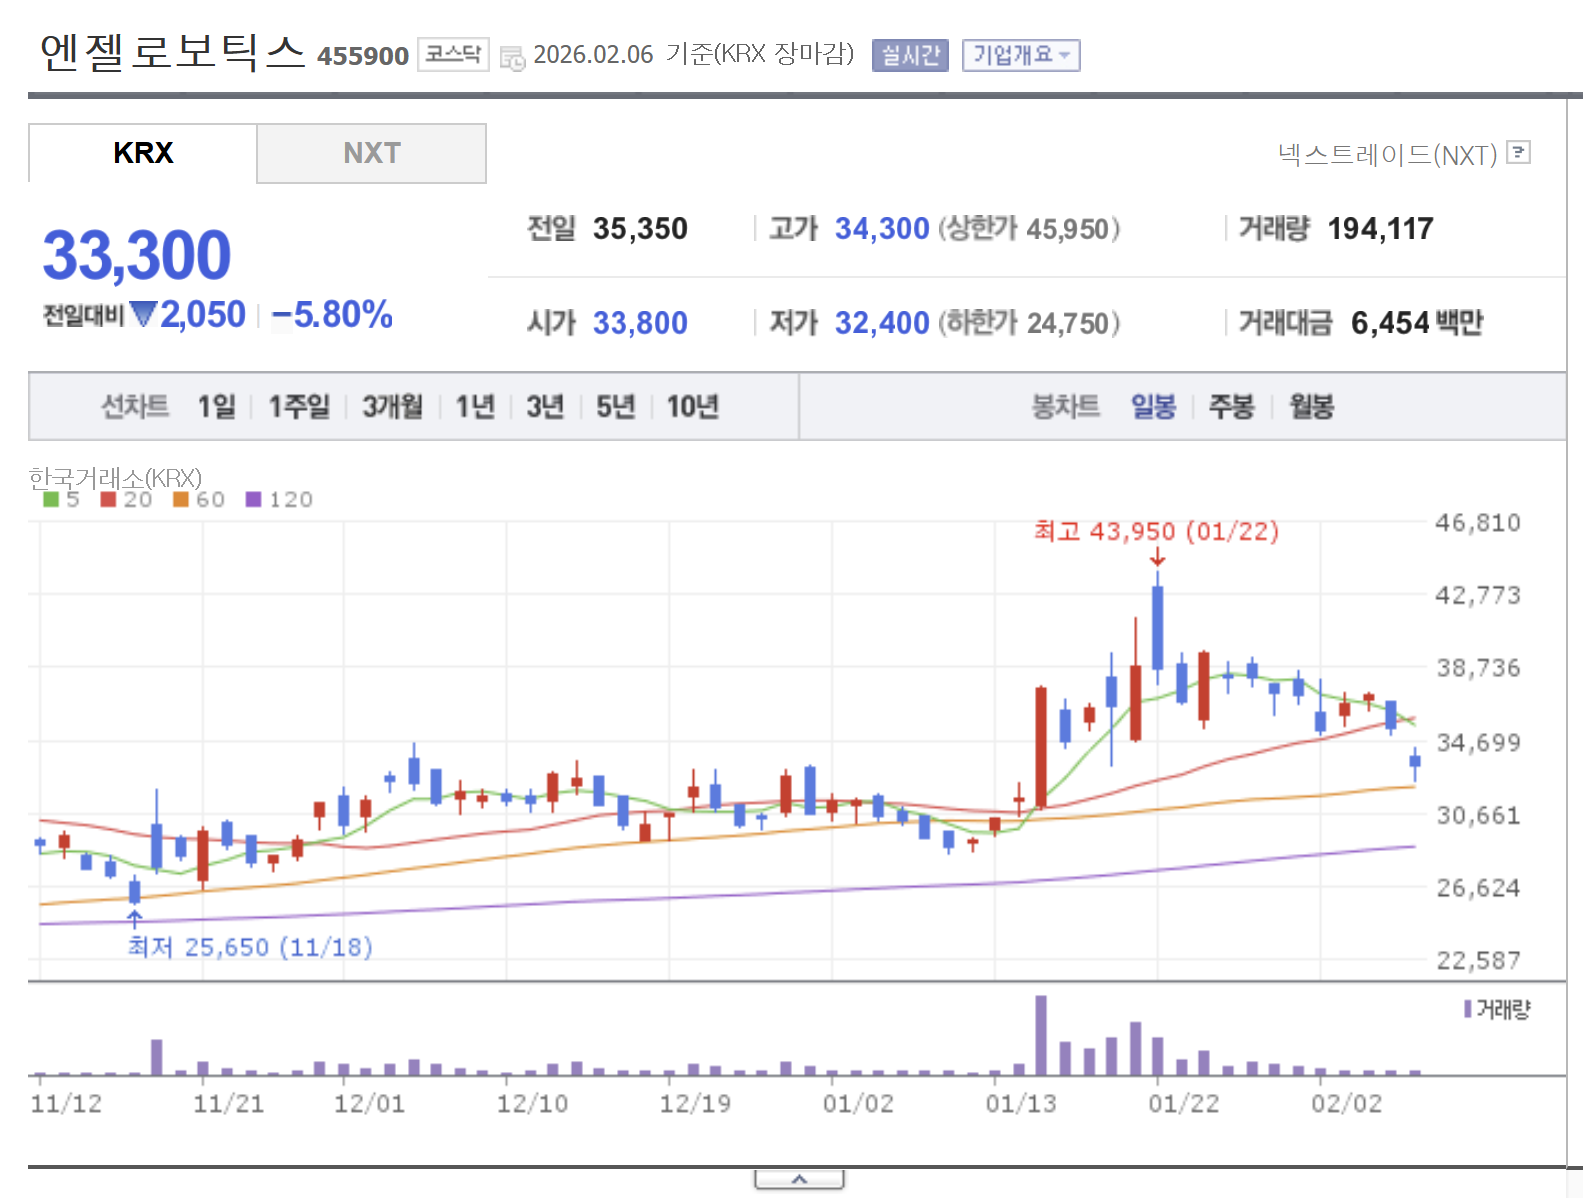The height and width of the screenshot is (1198, 1583).
Task: Click the 최저 25,650 (11/18) chart marker
Action: click(250, 947)
